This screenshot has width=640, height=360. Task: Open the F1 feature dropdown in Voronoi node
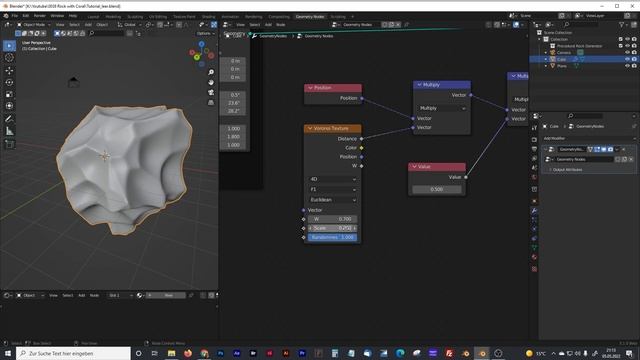point(333,189)
